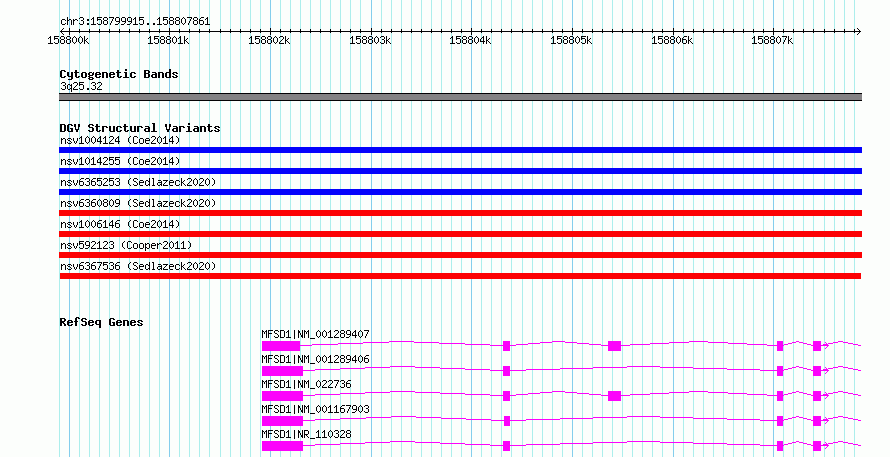Open variant label nsv6360809 (Sedlazeck2020)
Viewport: 890px width, 457px height.
point(138,203)
